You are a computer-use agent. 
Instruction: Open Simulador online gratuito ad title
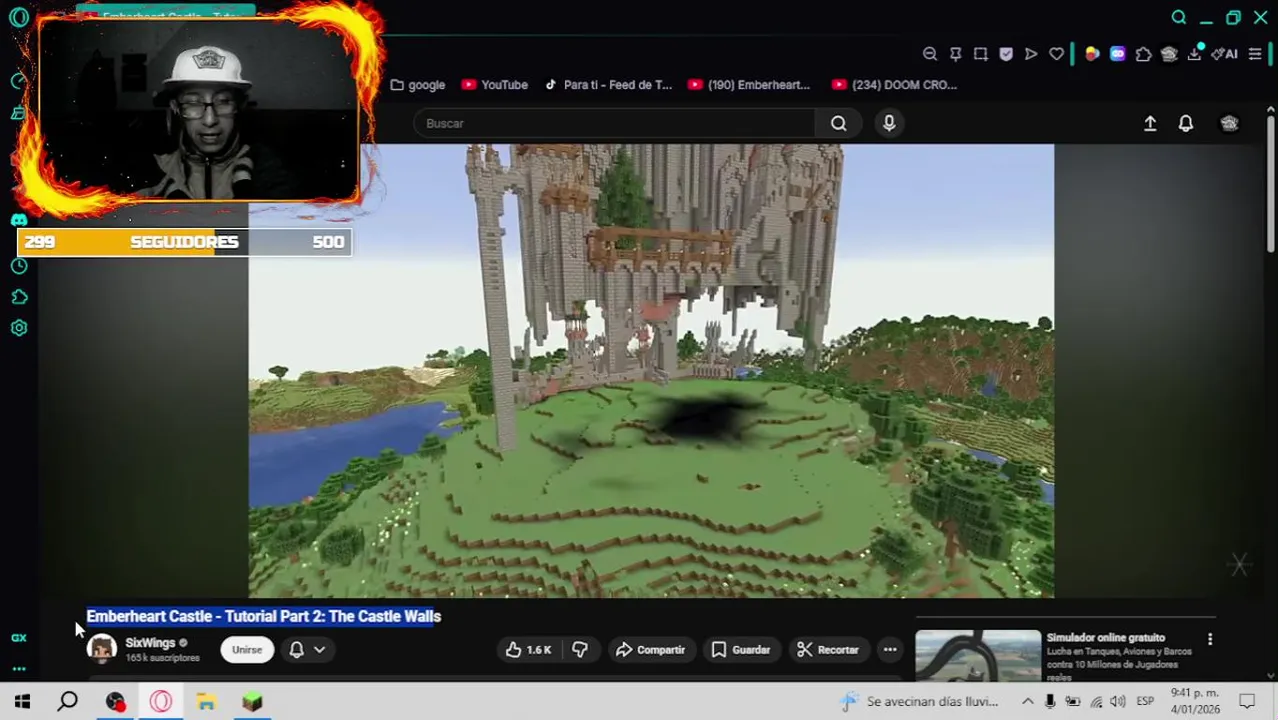click(x=1106, y=637)
